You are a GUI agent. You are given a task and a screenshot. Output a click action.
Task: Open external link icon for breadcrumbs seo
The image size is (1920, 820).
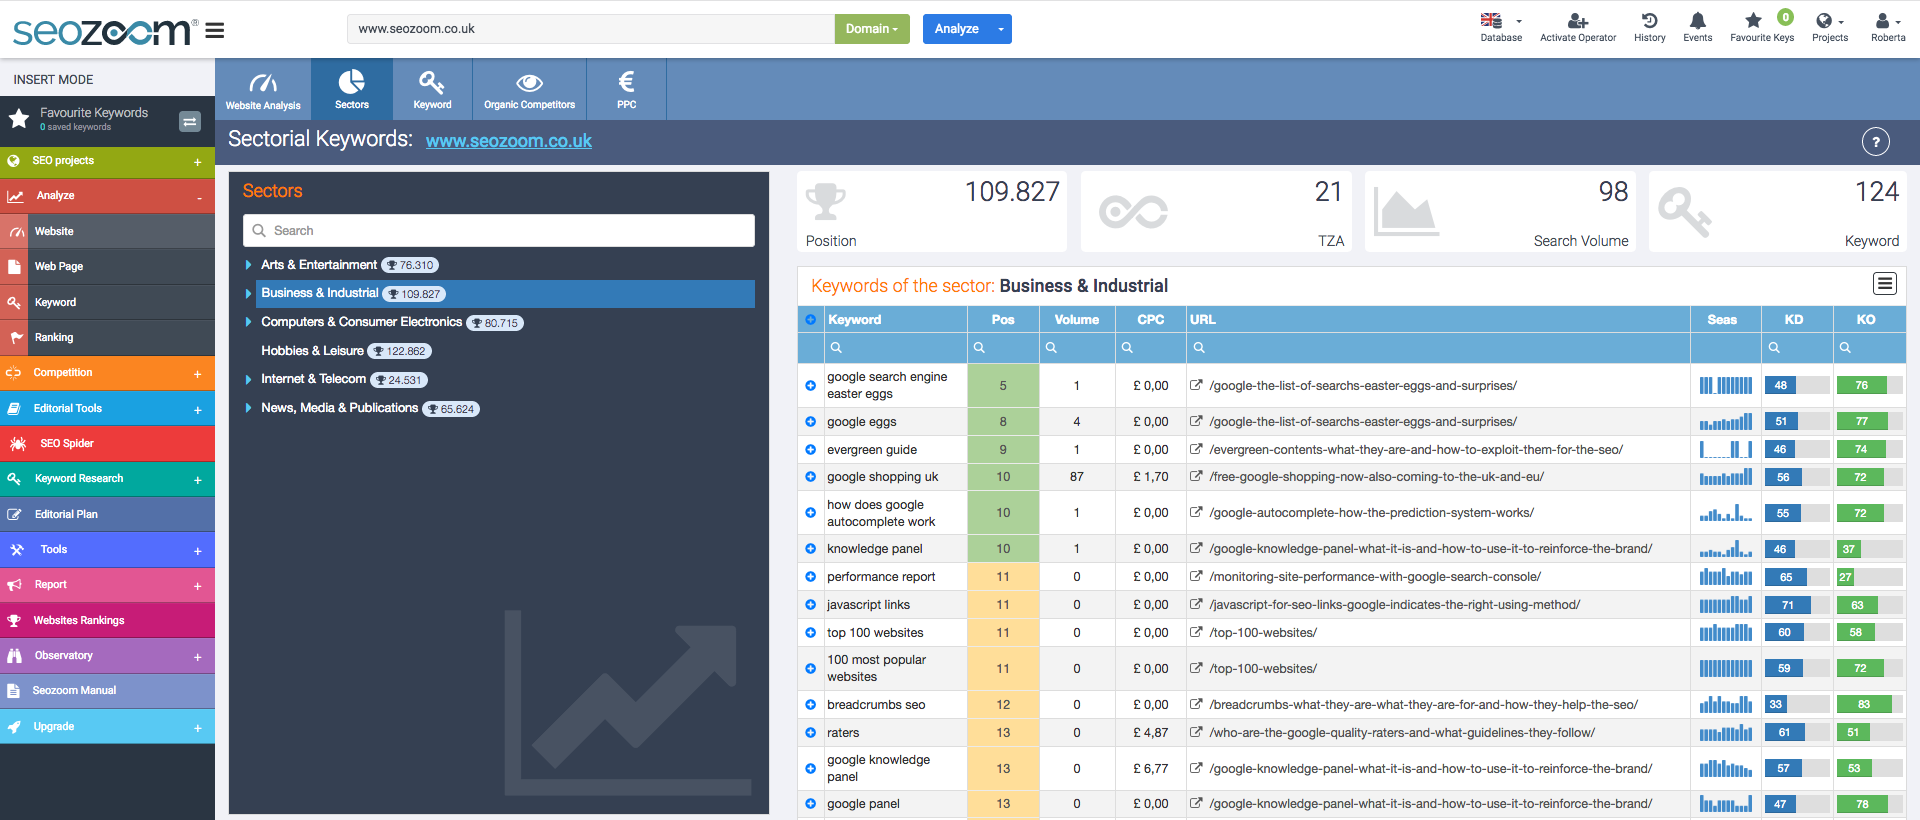(1195, 705)
